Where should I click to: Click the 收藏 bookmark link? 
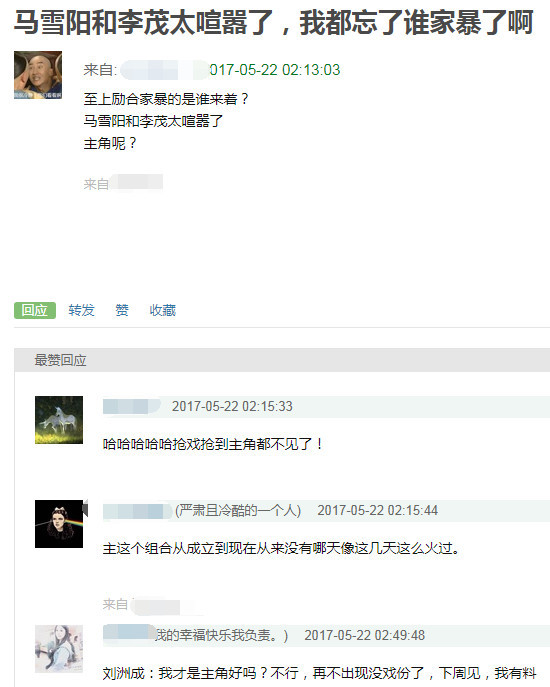tap(163, 310)
